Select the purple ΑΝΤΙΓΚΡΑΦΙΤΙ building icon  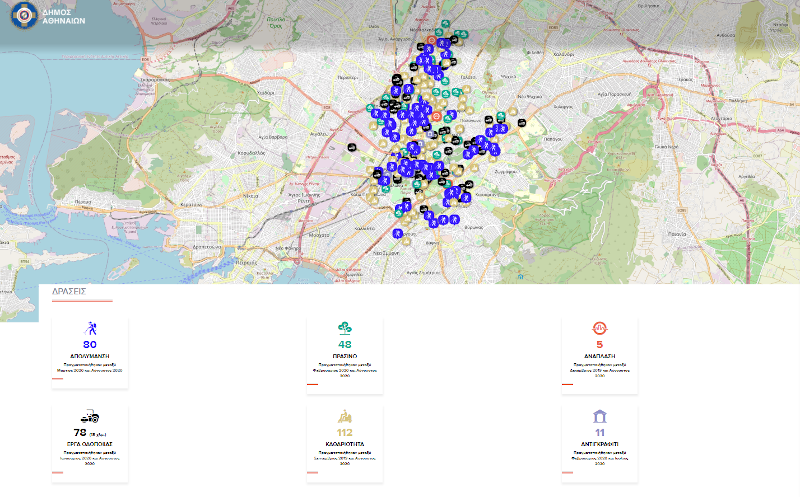click(600, 416)
